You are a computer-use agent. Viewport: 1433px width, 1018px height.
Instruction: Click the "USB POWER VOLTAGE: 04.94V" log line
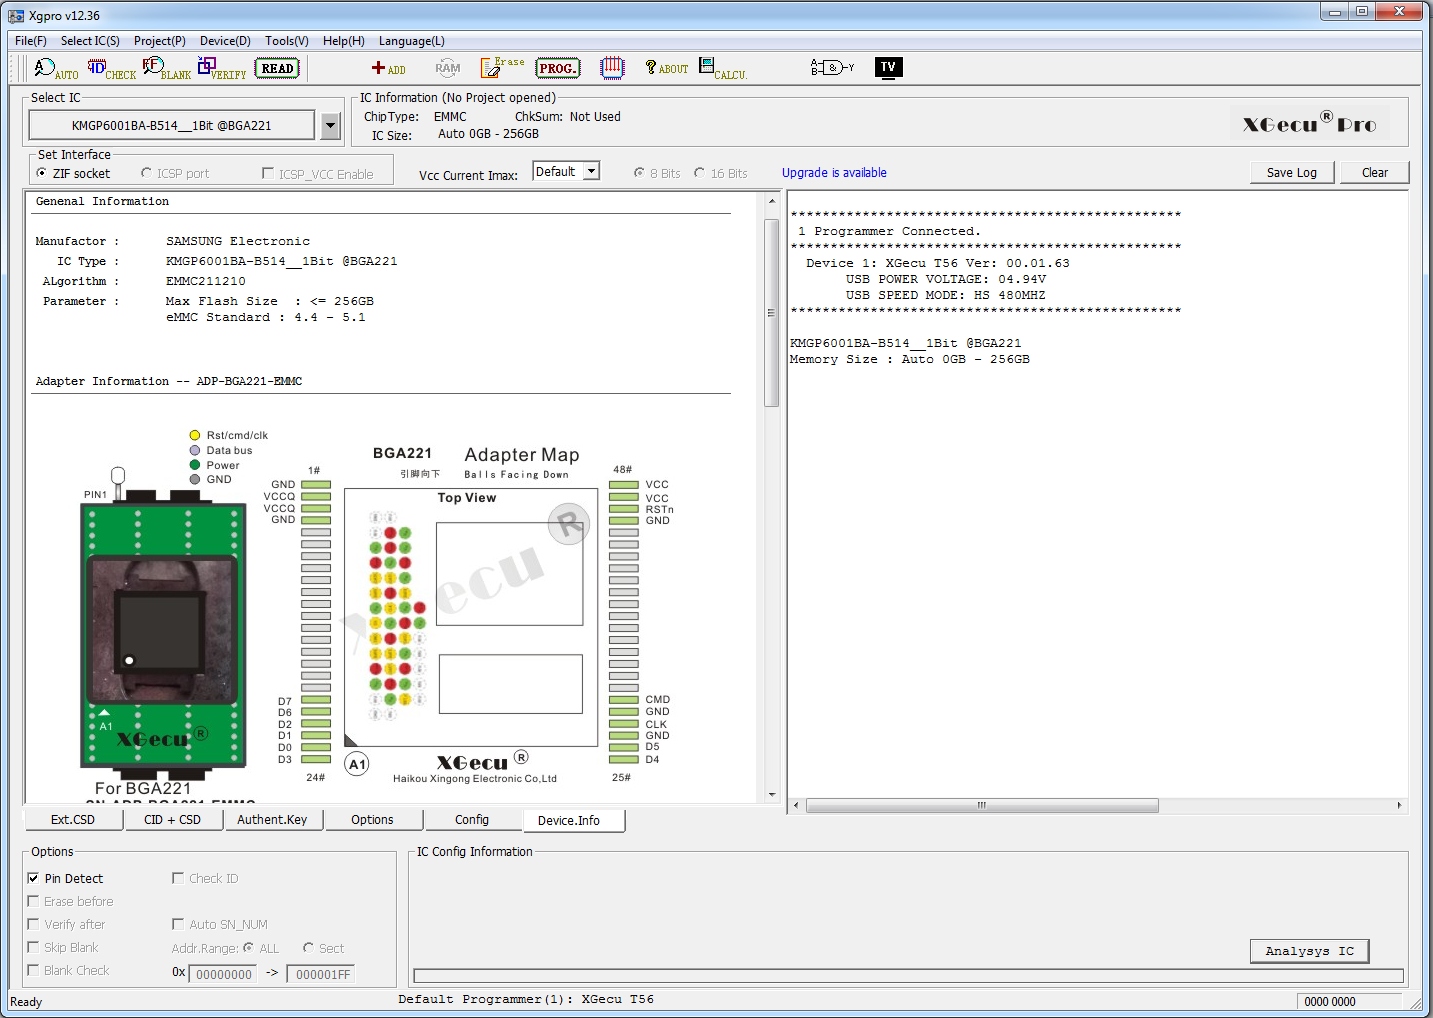pos(946,279)
